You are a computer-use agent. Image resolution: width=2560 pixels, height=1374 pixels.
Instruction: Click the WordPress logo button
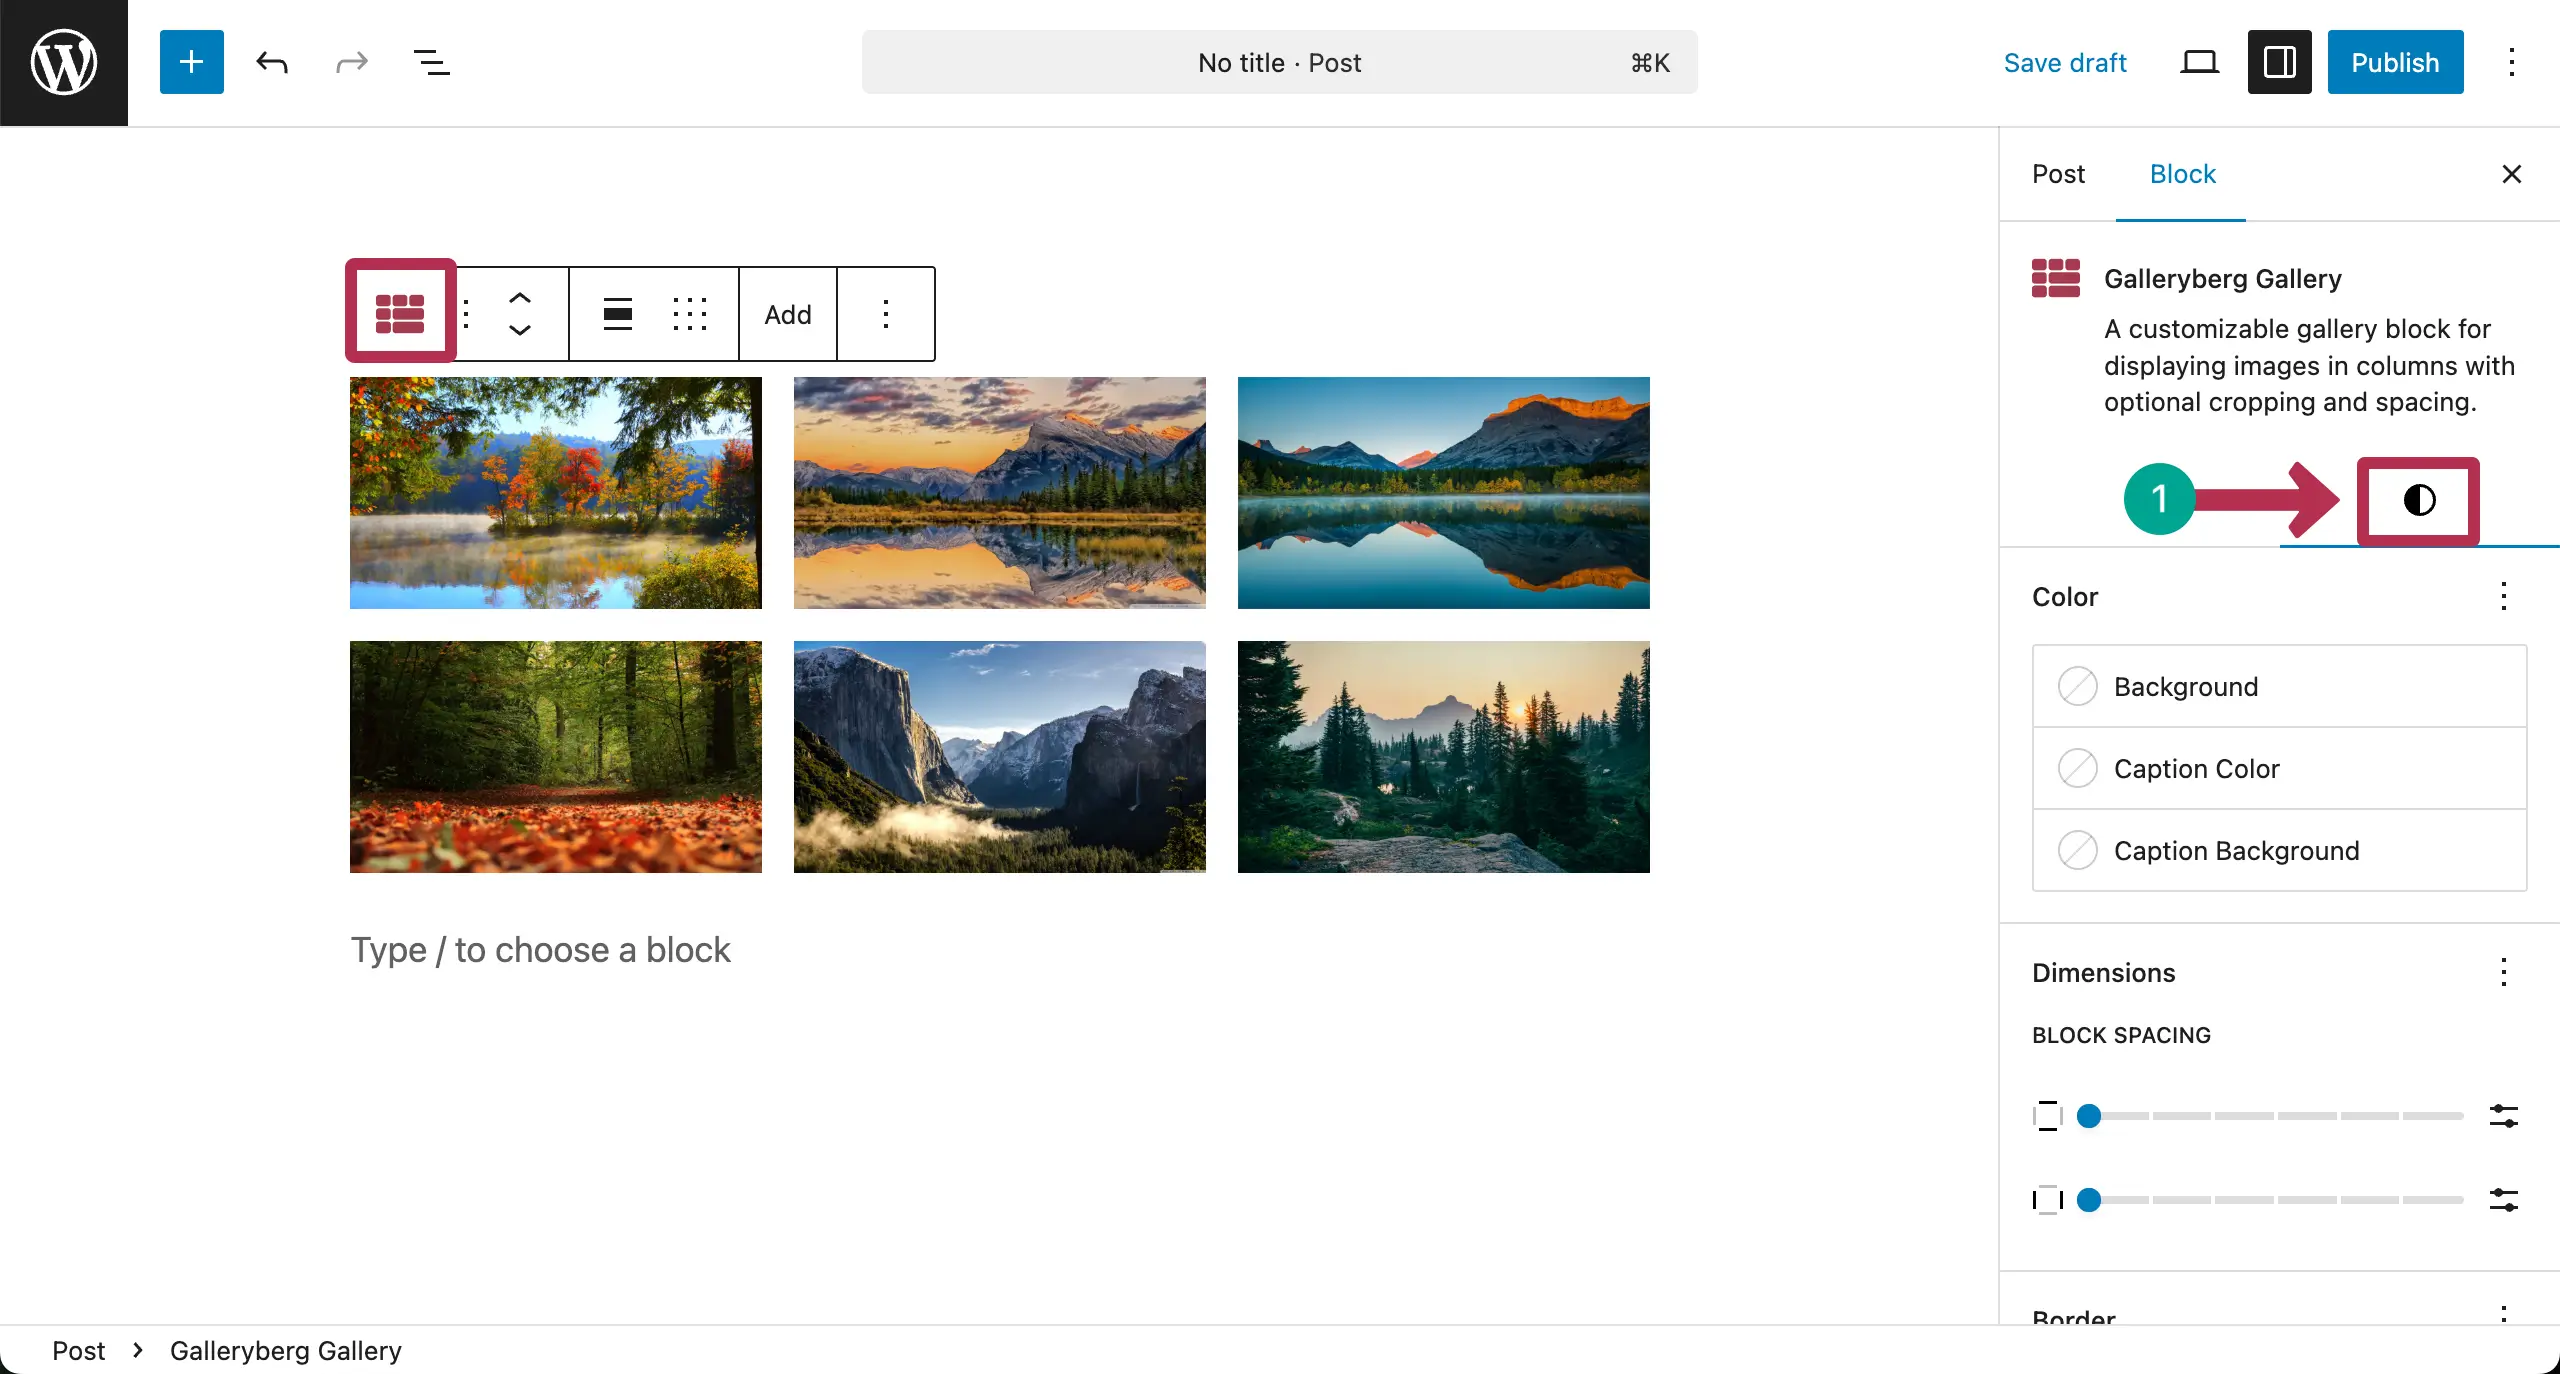[63, 62]
